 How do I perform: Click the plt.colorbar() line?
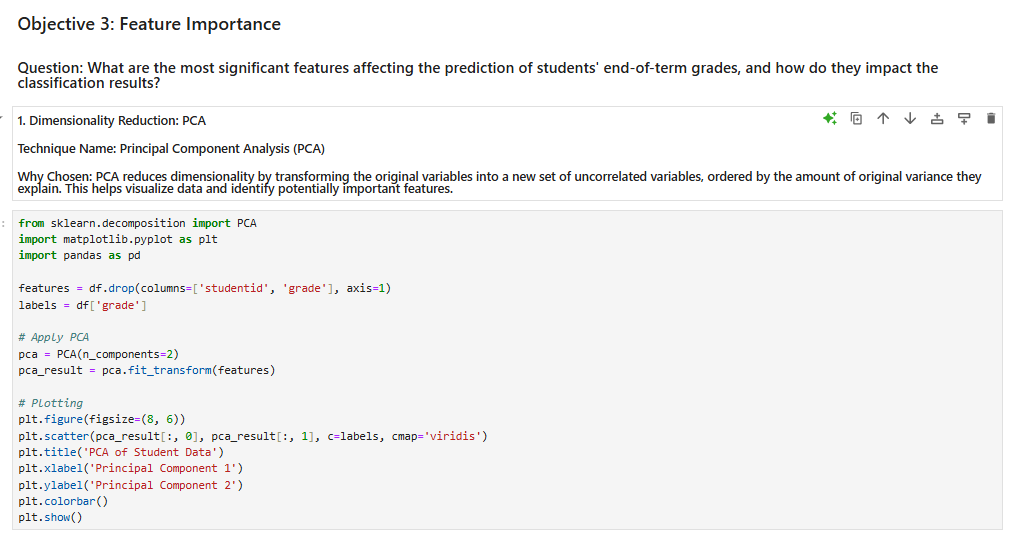62,501
